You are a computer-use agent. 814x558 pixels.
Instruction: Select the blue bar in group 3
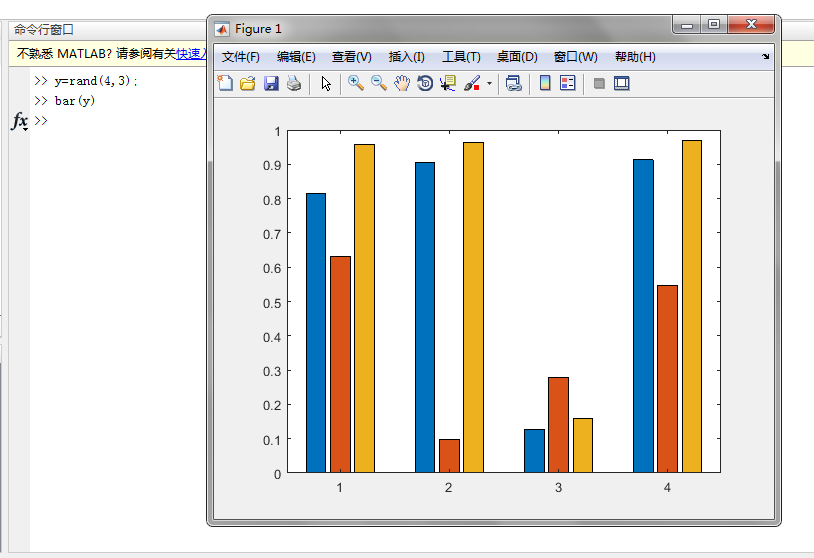(x=534, y=451)
